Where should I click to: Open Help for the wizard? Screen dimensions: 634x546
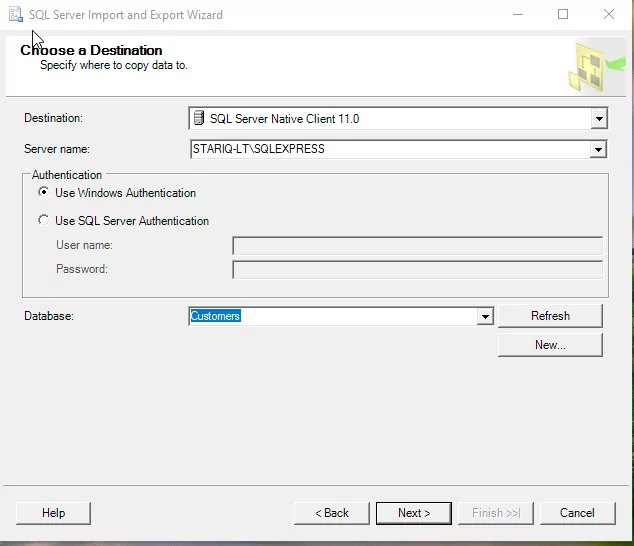(x=53, y=513)
